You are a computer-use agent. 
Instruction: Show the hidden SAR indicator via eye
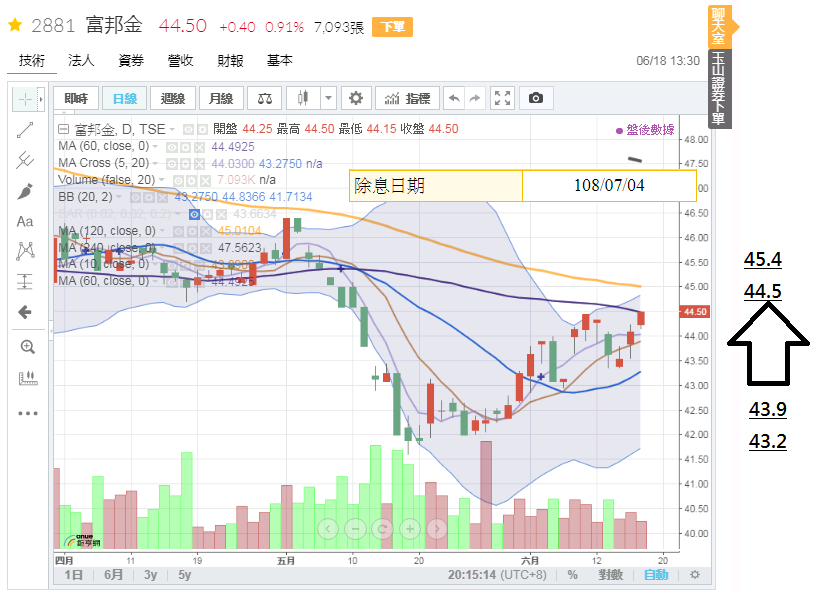194,214
